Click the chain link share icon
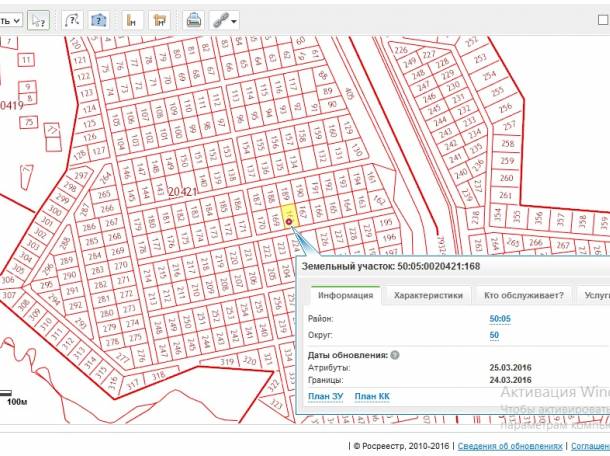This screenshot has width=610, height=456. (221, 20)
